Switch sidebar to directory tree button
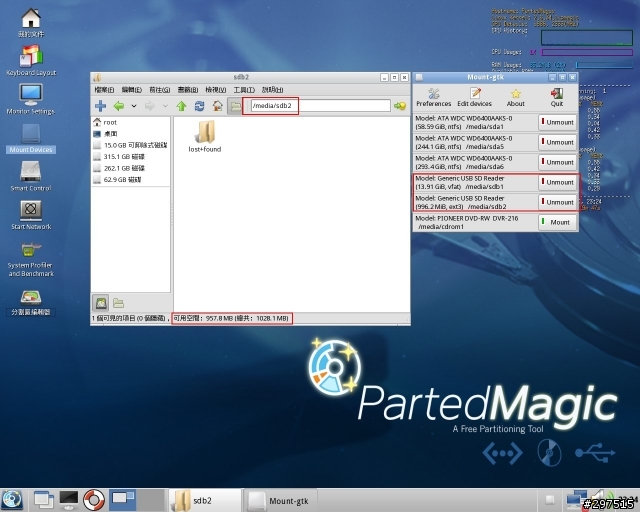 point(118,303)
